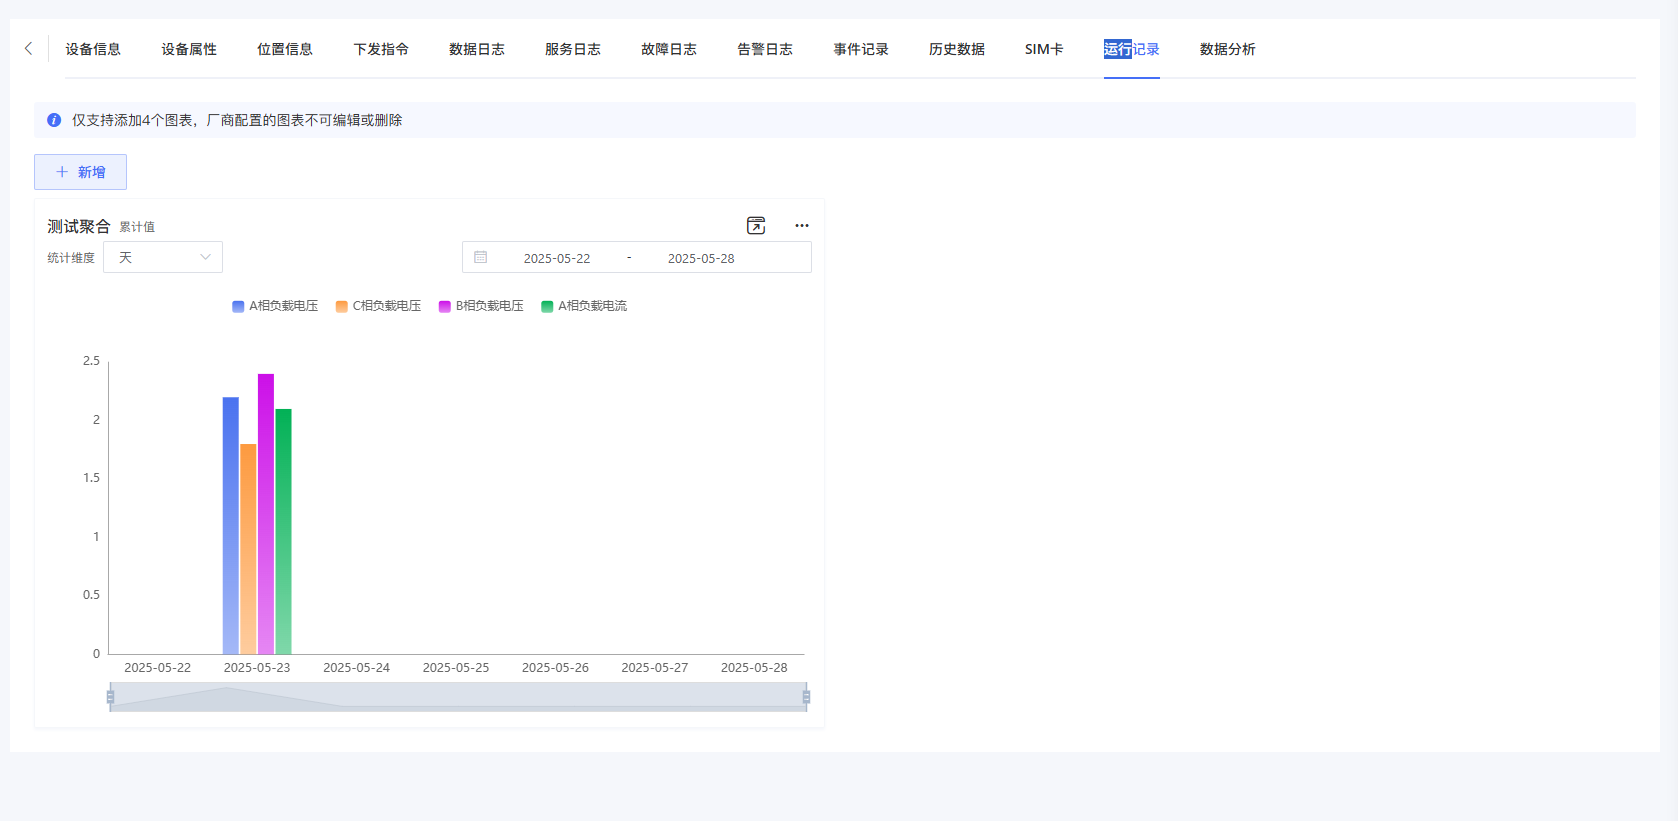Click the blue info icon in notice
1678x821 pixels.
[x=54, y=120]
